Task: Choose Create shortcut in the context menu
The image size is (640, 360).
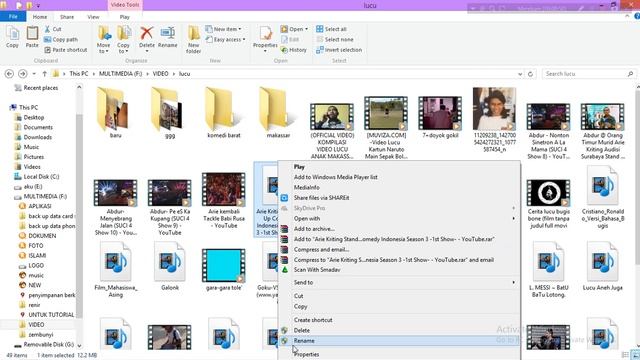Action: 313,320
